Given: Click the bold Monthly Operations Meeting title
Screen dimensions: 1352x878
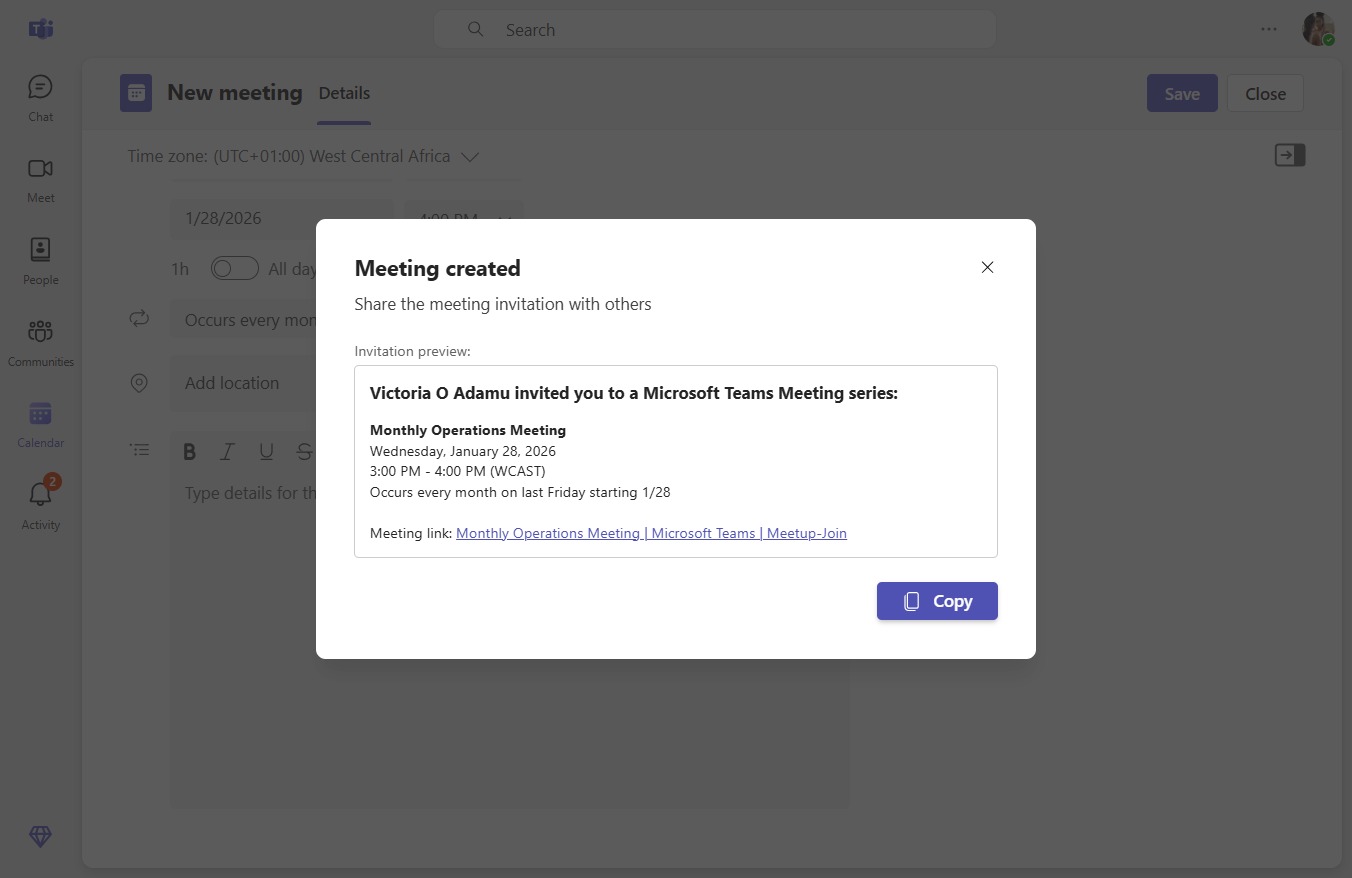Looking at the screenshot, I should [468, 430].
